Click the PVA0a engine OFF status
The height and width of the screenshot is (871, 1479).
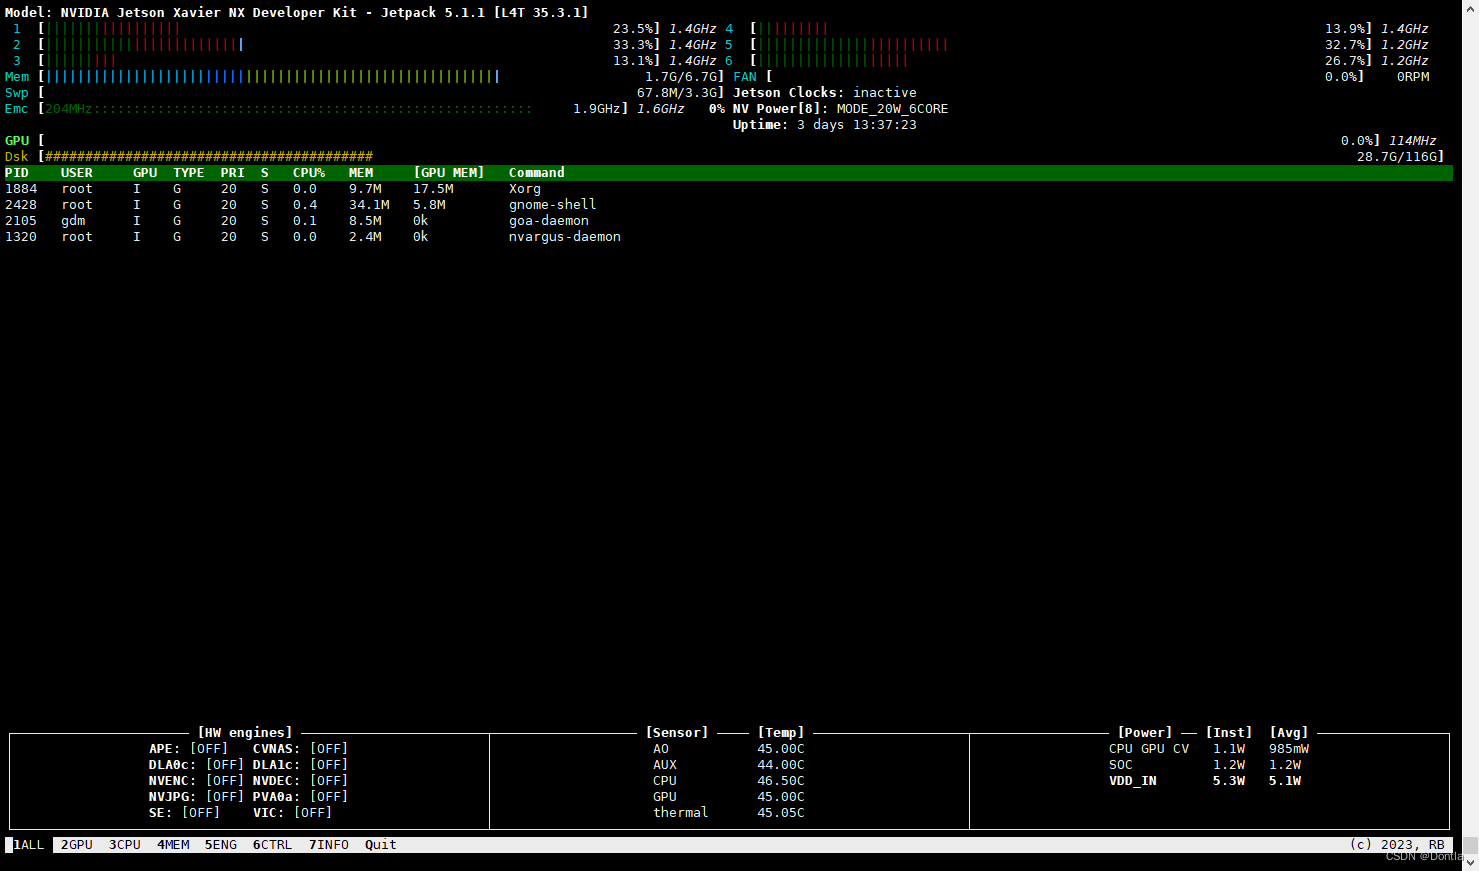[x=329, y=797]
